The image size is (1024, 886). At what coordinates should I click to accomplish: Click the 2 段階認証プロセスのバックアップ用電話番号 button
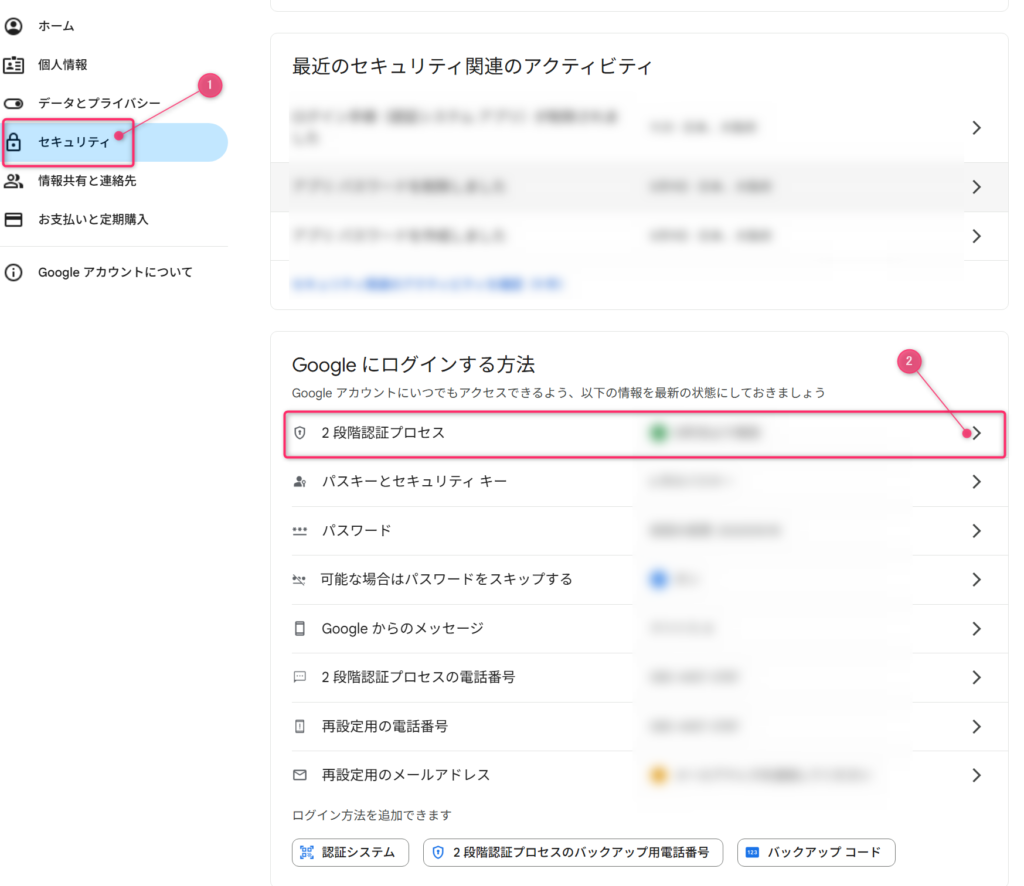point(572,852)
